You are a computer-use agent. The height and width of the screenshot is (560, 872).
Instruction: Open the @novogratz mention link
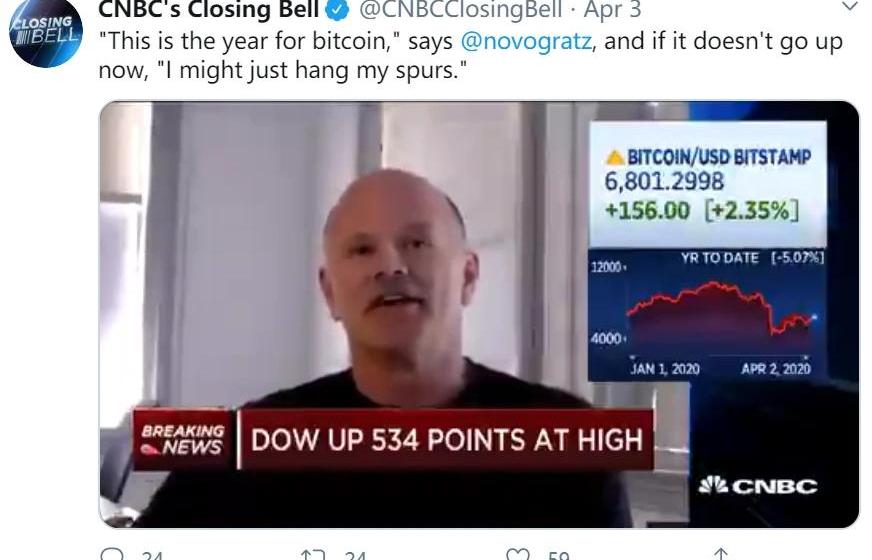coord(526,41)
